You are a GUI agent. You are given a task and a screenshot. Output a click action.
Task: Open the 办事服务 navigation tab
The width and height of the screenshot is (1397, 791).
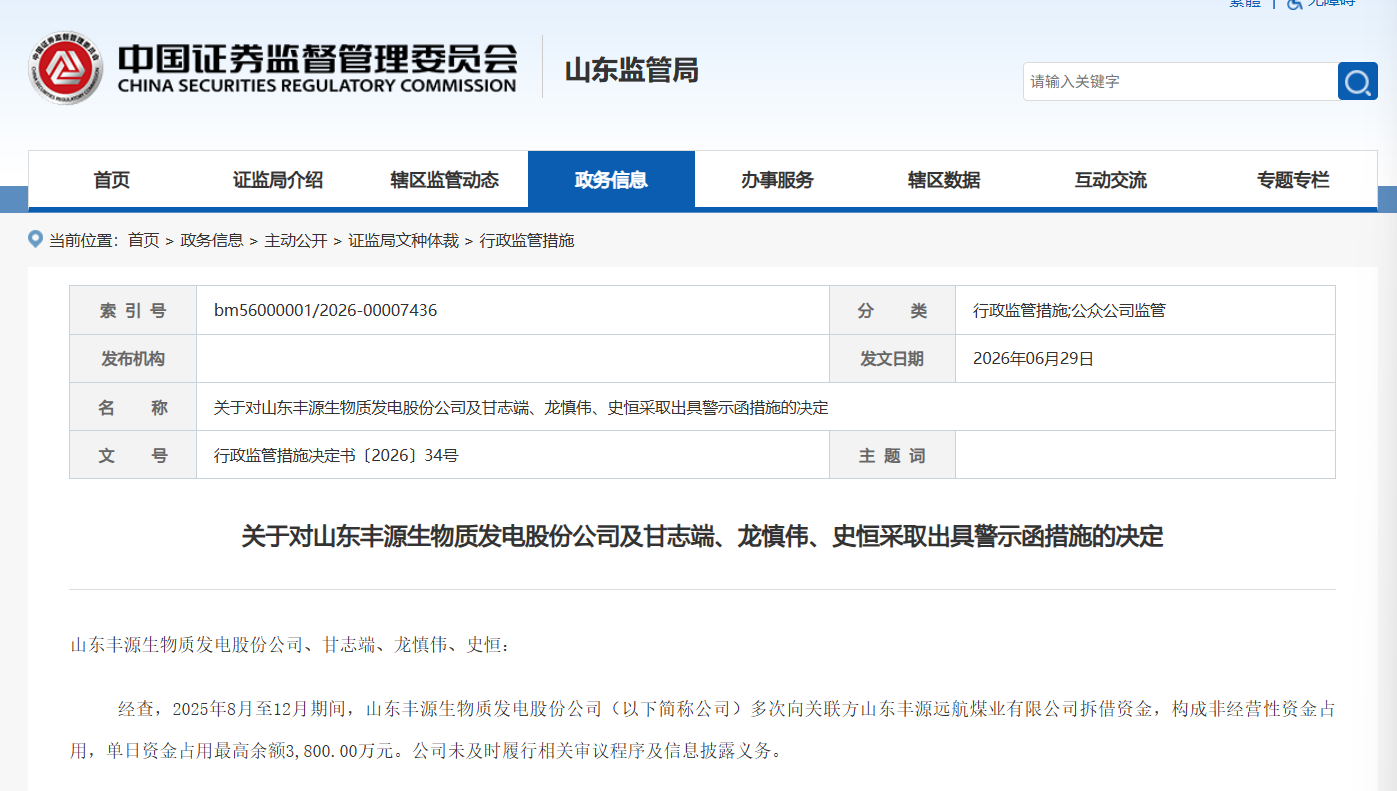pos(777,180)
